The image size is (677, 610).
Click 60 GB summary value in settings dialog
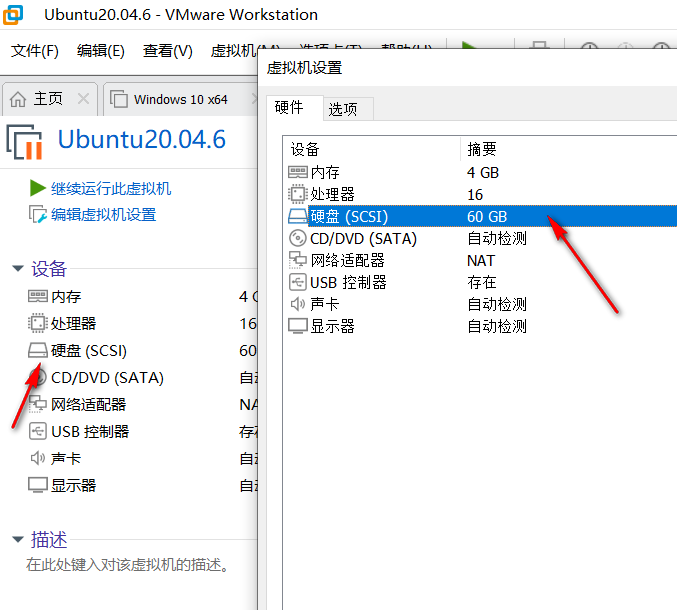coord(487,217)
